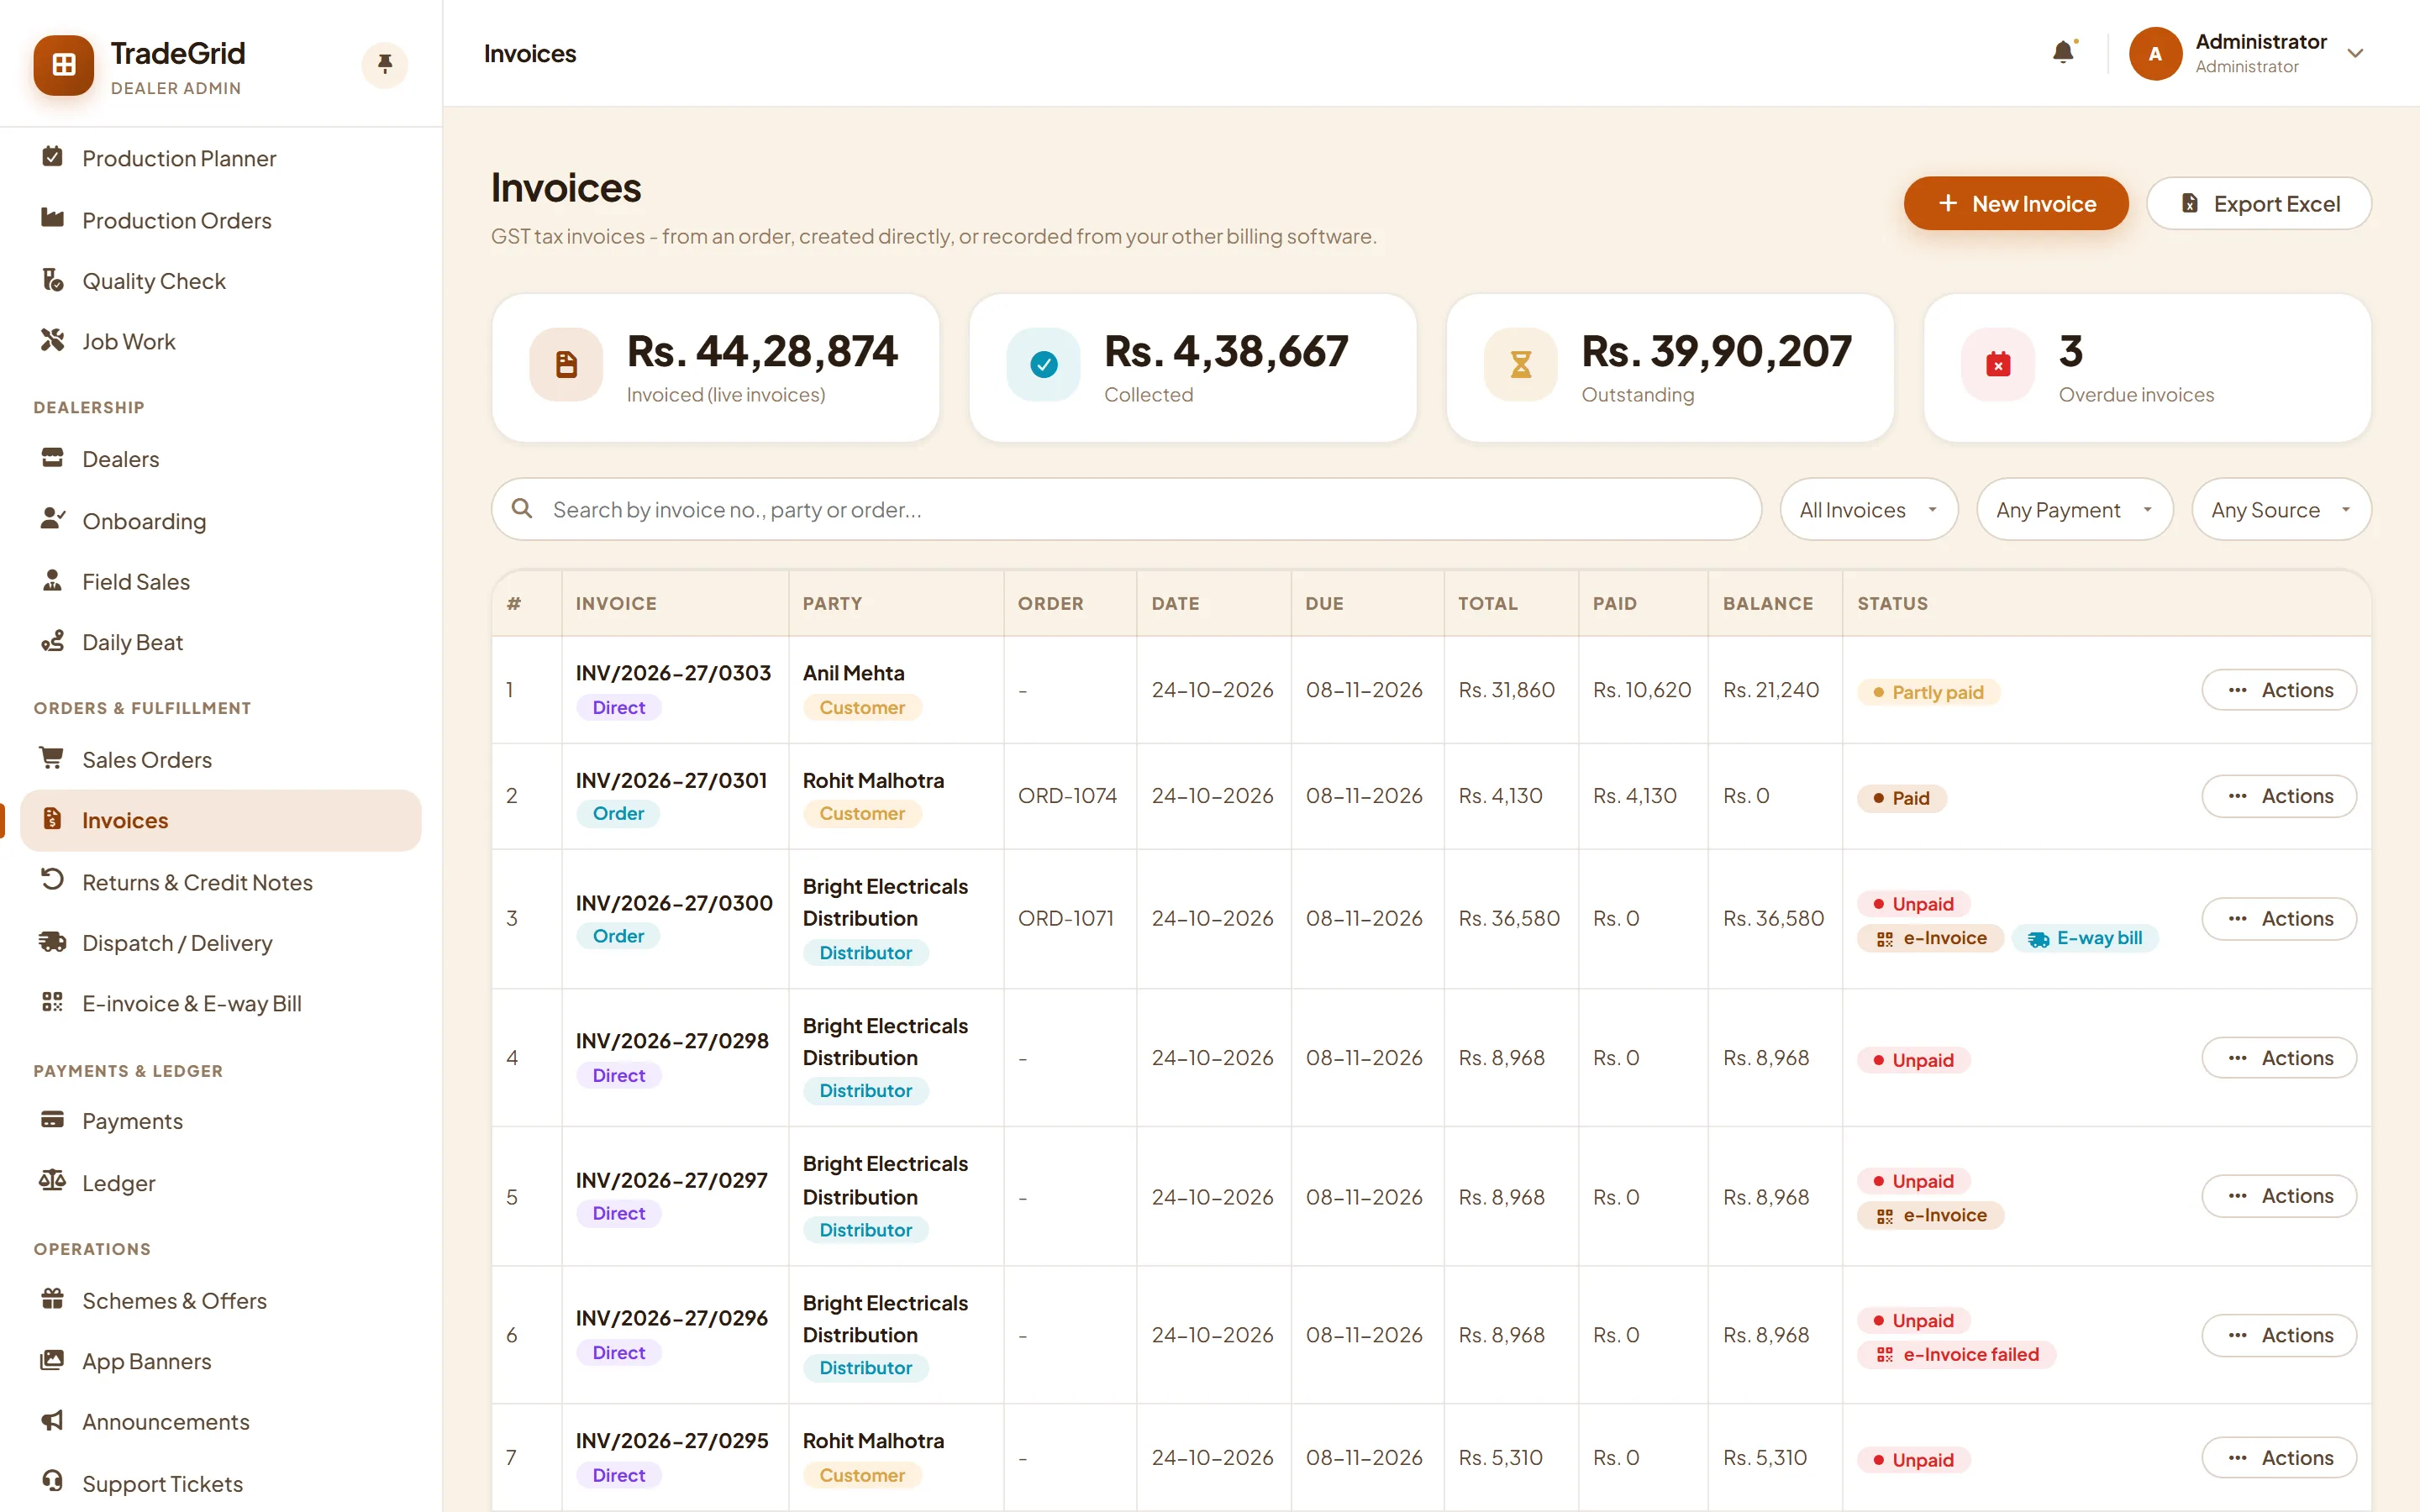Open Actions for INV/2026-27/0296

coord(2279,1335)
